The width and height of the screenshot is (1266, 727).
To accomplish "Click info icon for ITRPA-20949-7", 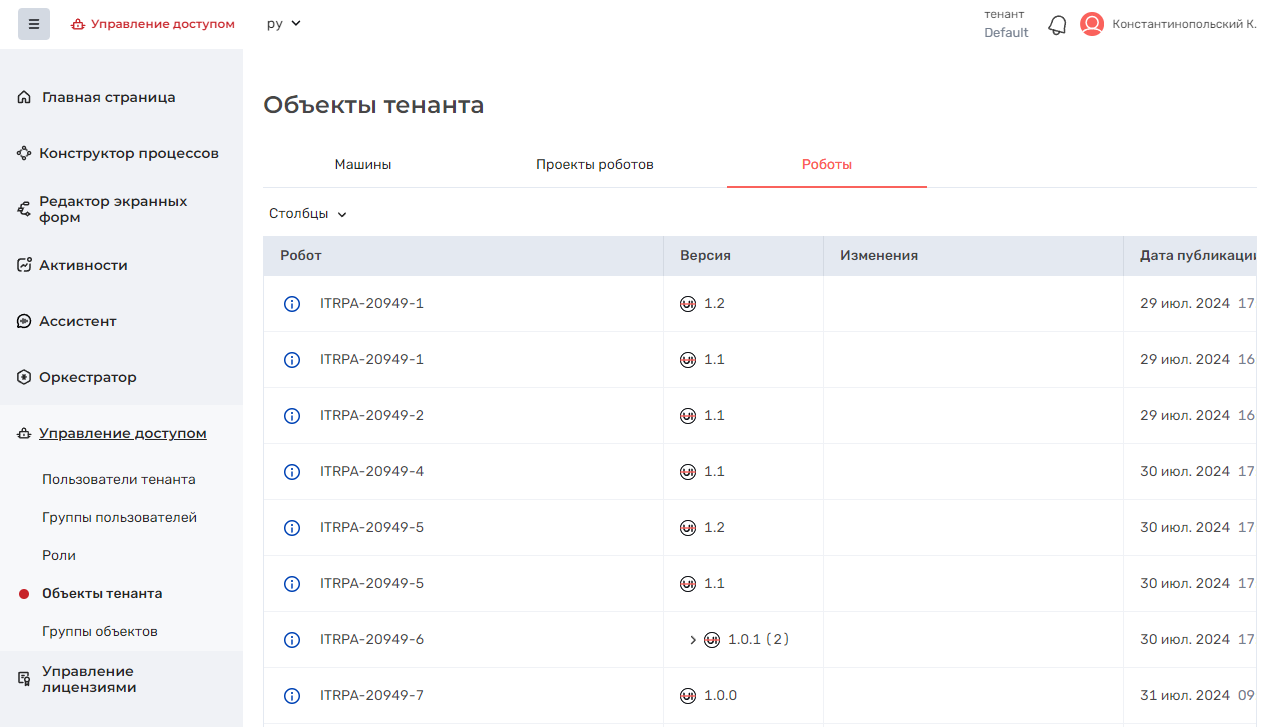I will coord(292,696).
